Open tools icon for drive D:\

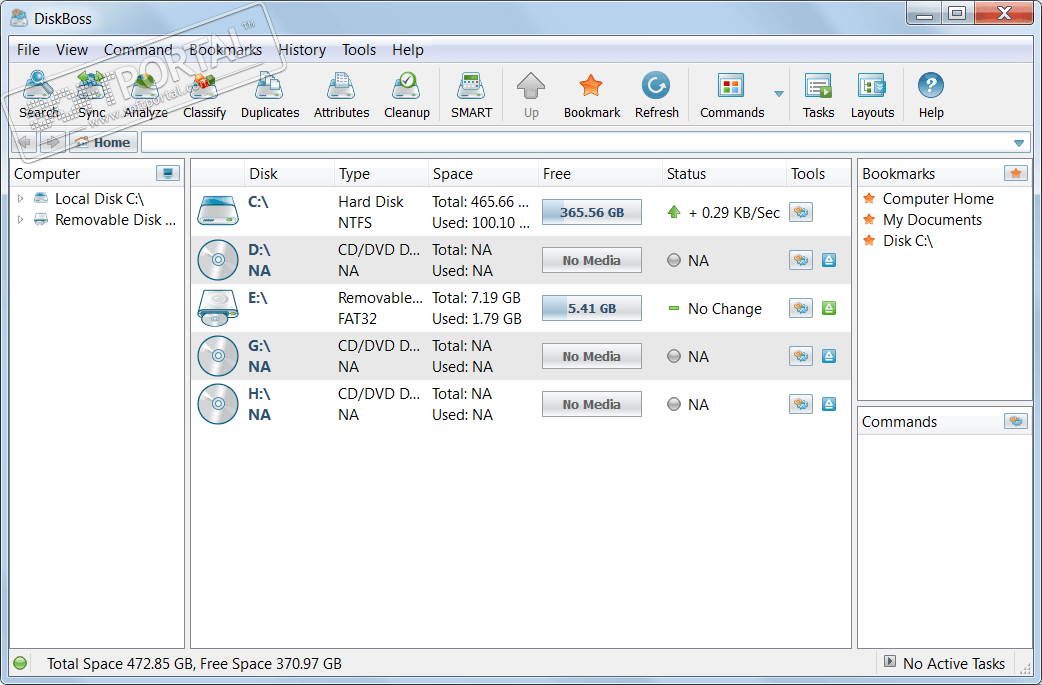pos(801,260)
